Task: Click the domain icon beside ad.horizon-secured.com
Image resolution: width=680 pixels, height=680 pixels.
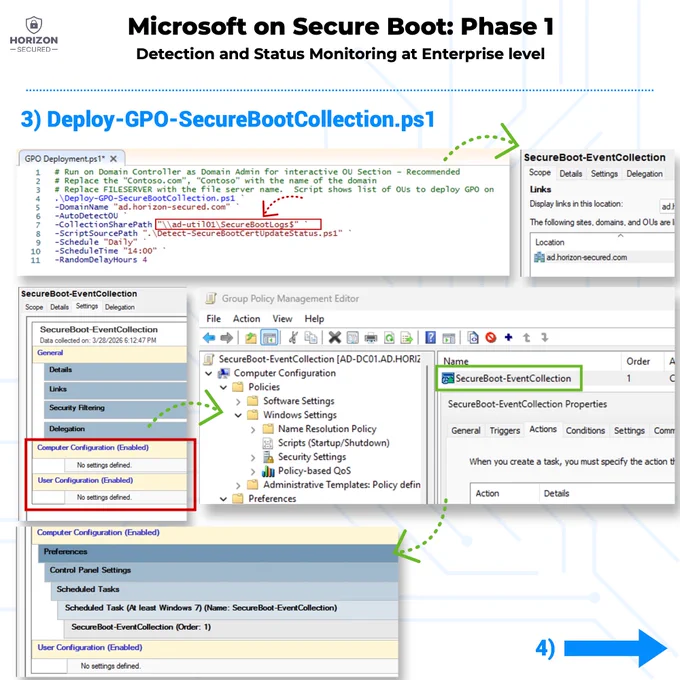Action: coord(539,258)
